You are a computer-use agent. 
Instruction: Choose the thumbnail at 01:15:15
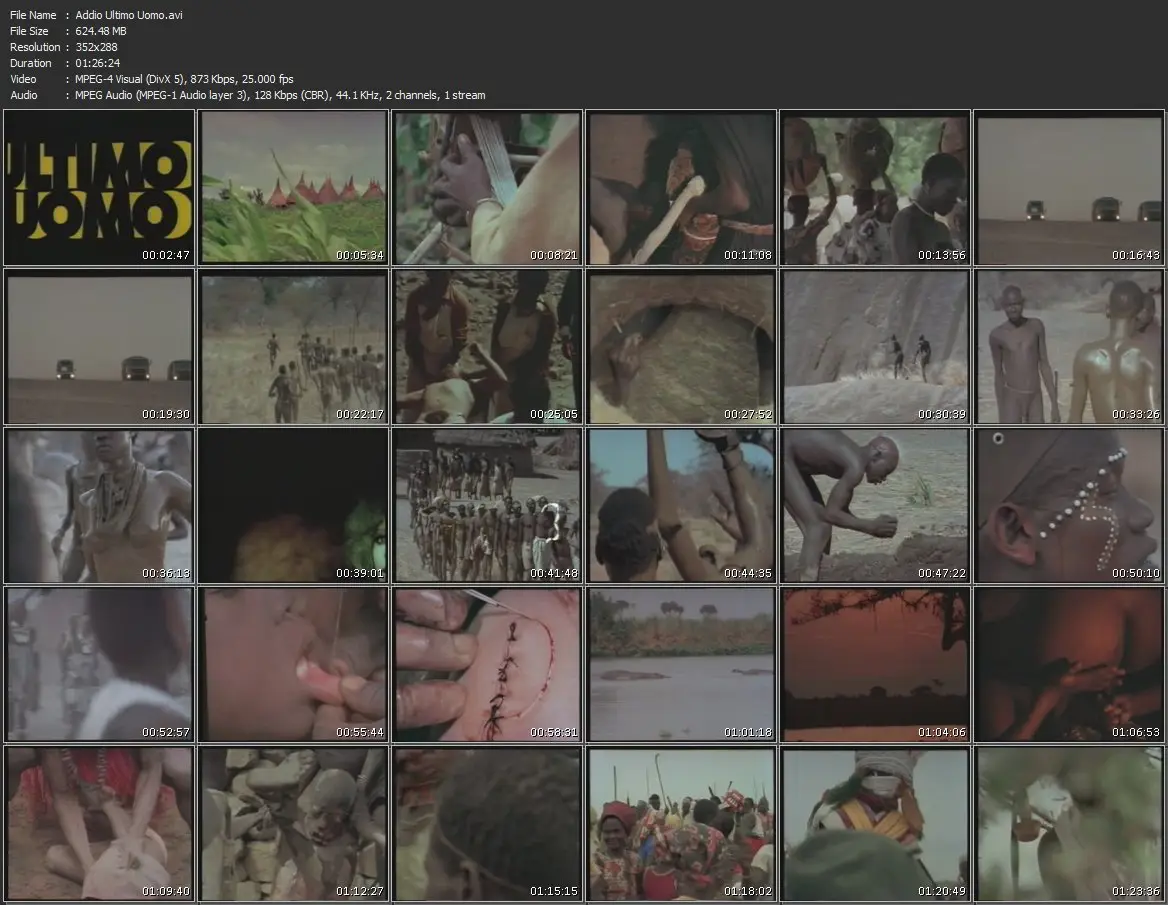[487, 824]
